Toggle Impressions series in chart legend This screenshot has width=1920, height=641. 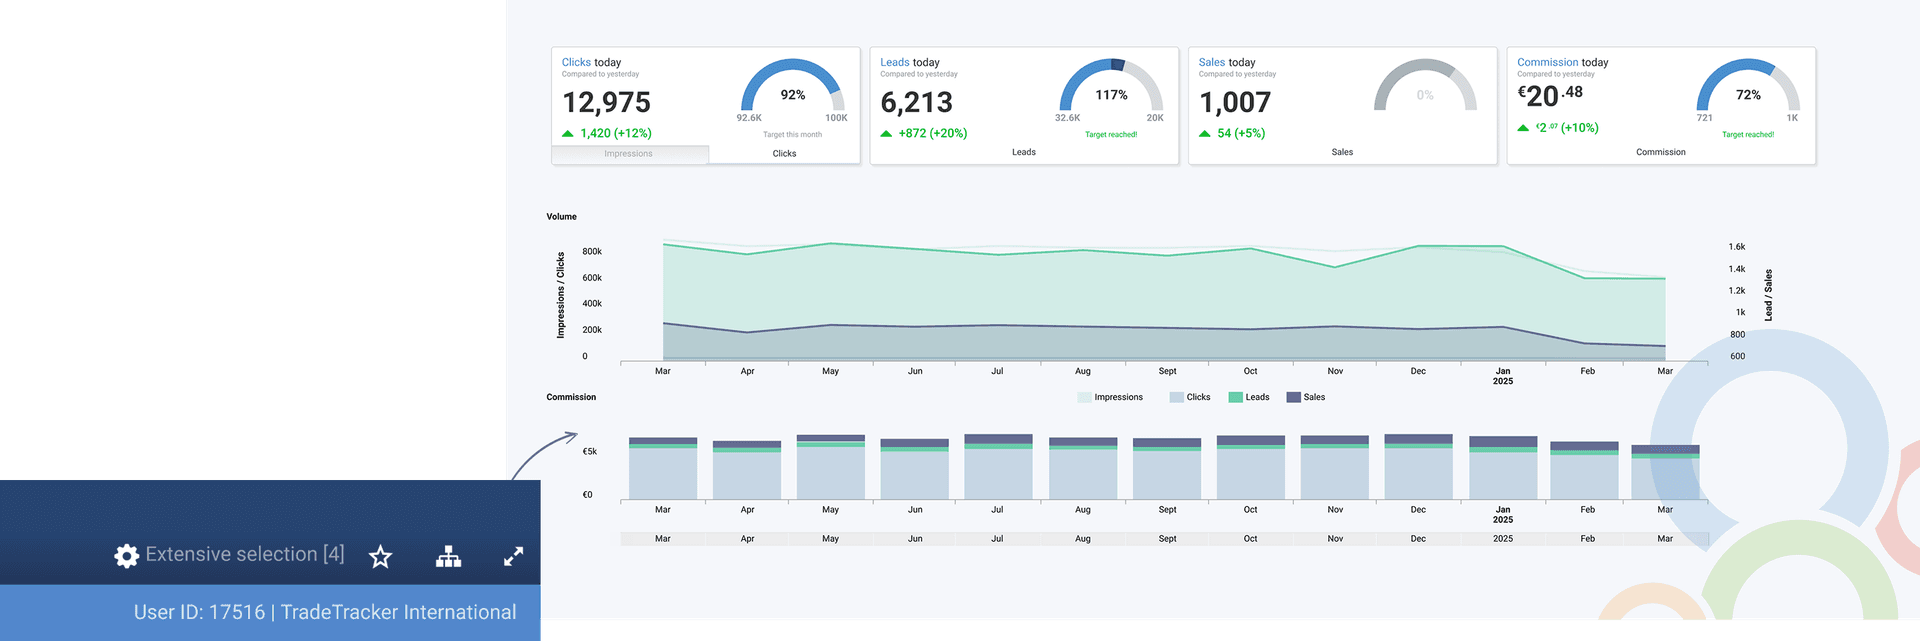pyautogui.click(x=1110, y=397)
